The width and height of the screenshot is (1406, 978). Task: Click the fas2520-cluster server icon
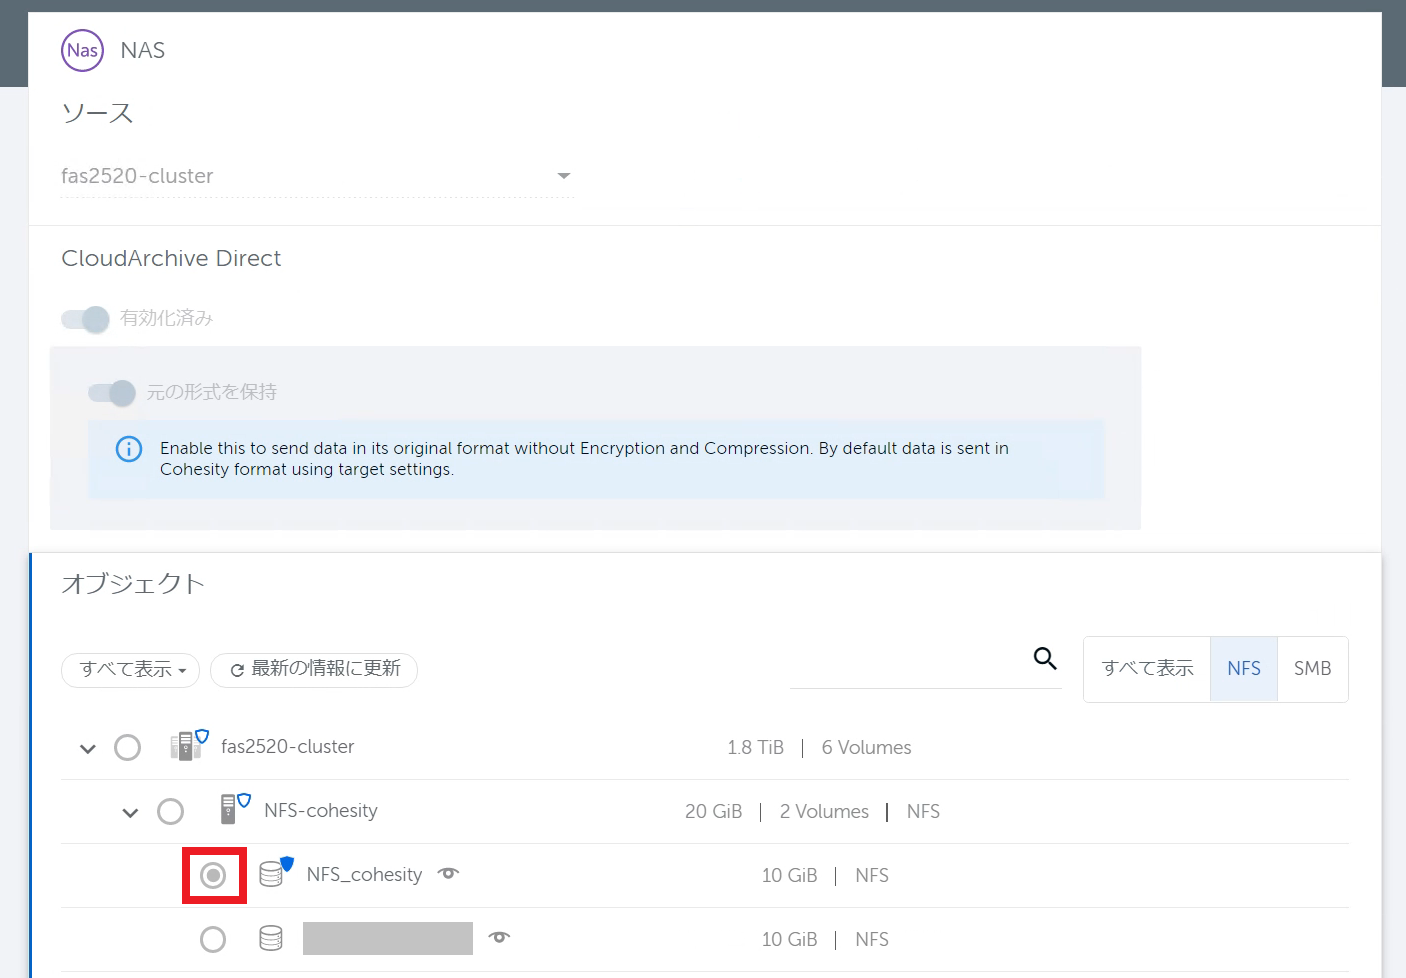pyautogui.click(x=188, y=745)
